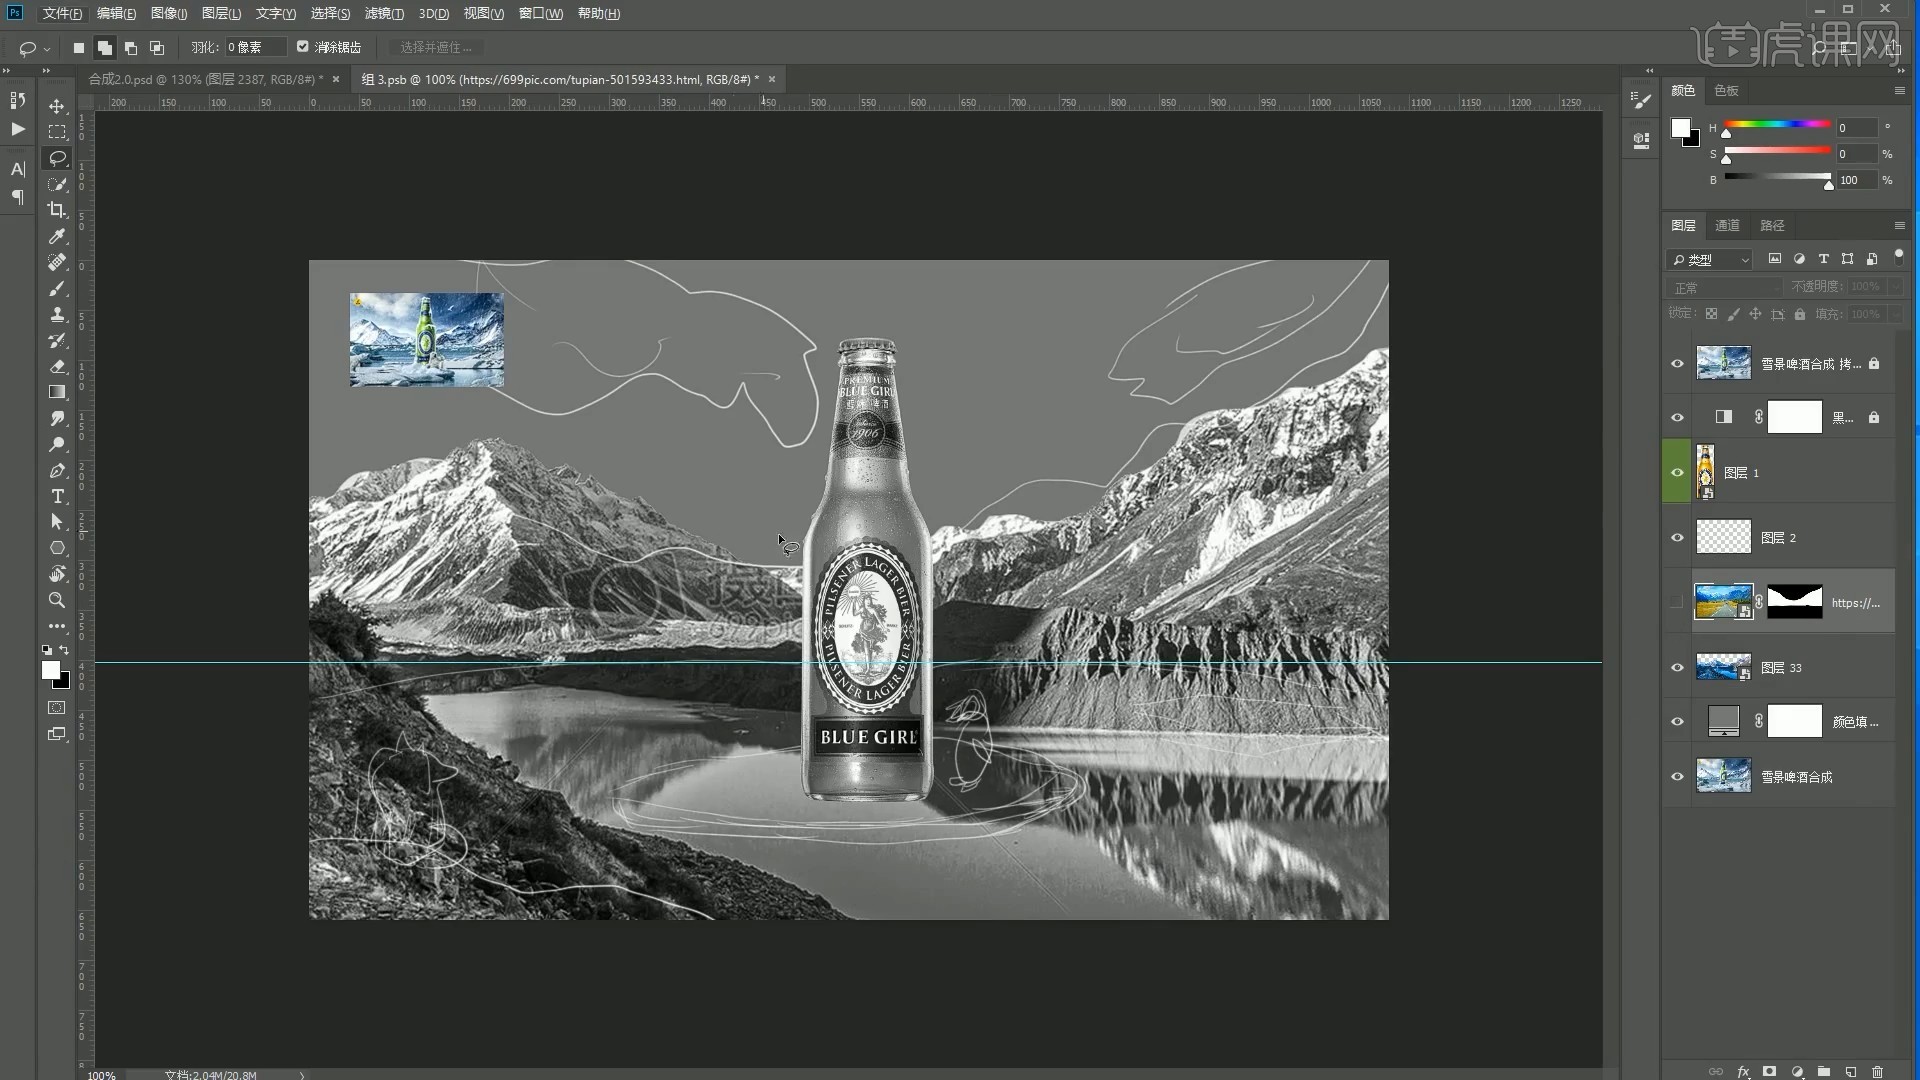The image size is (1920, 1080).
Task: Select the Brush tool
Action: click(57, 288)
